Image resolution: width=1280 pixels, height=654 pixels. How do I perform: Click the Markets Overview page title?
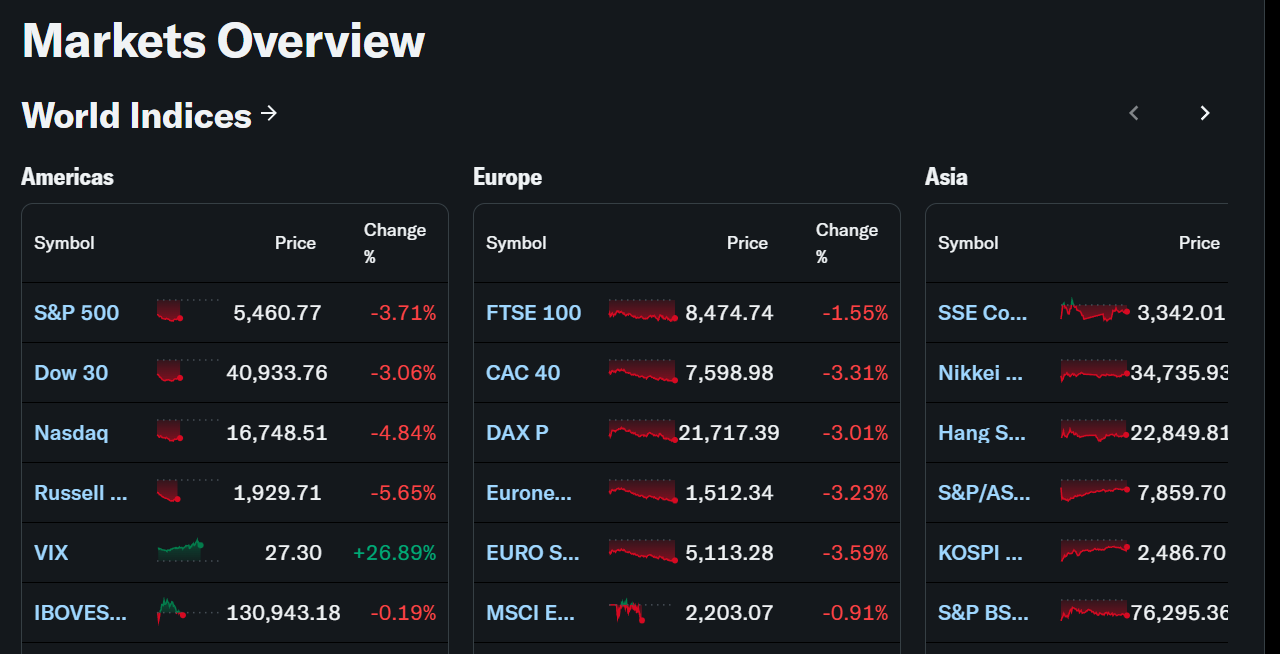click(x=223, y=41)
